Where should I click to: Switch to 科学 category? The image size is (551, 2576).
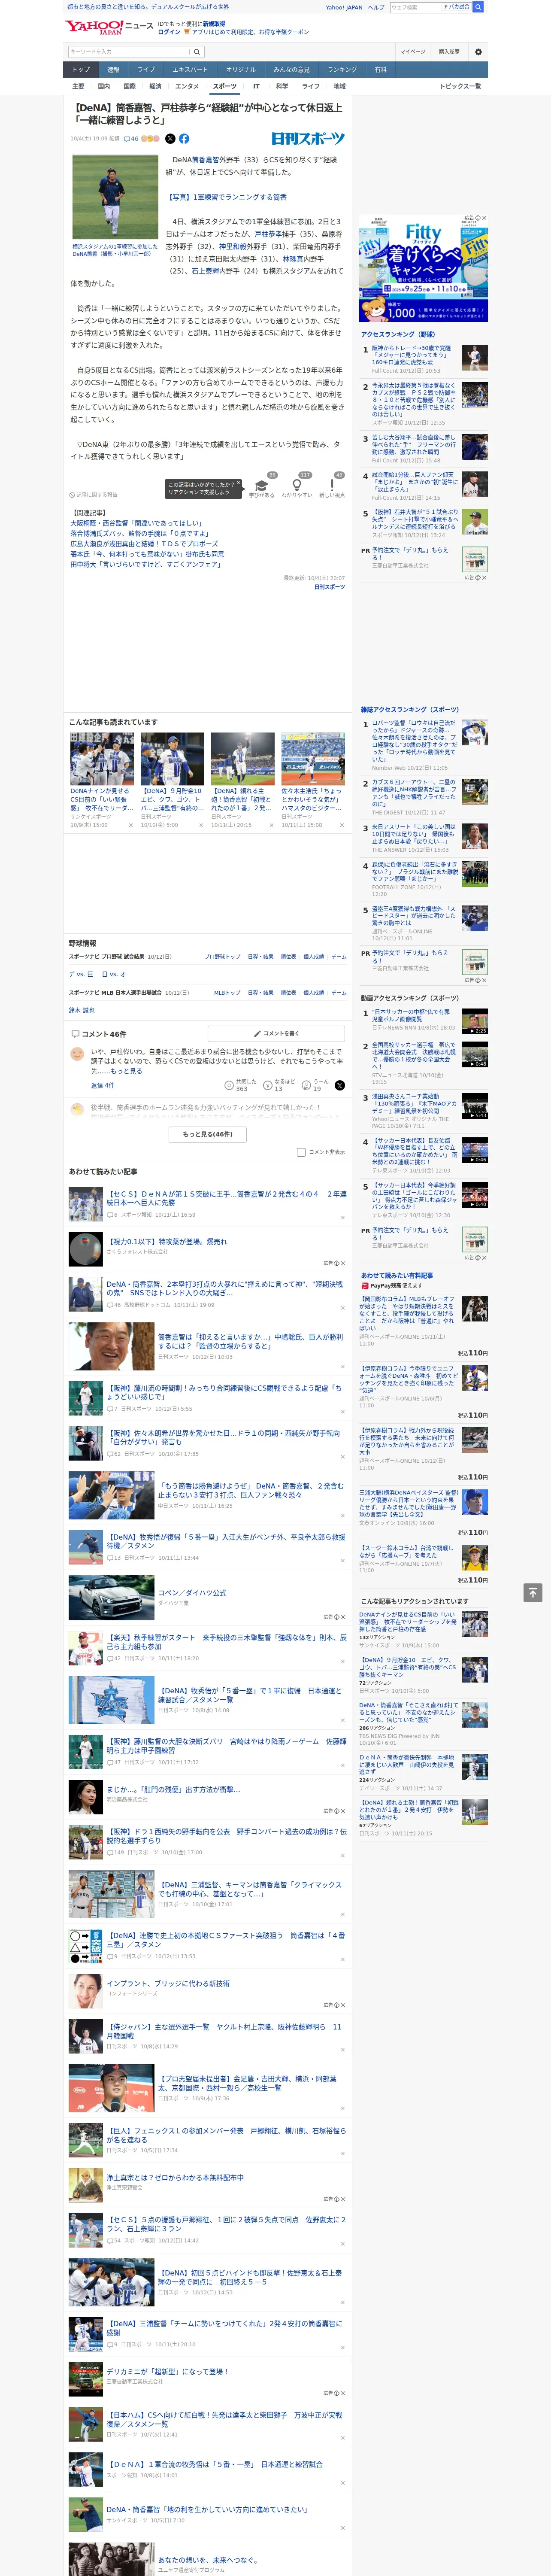point(282,86)
